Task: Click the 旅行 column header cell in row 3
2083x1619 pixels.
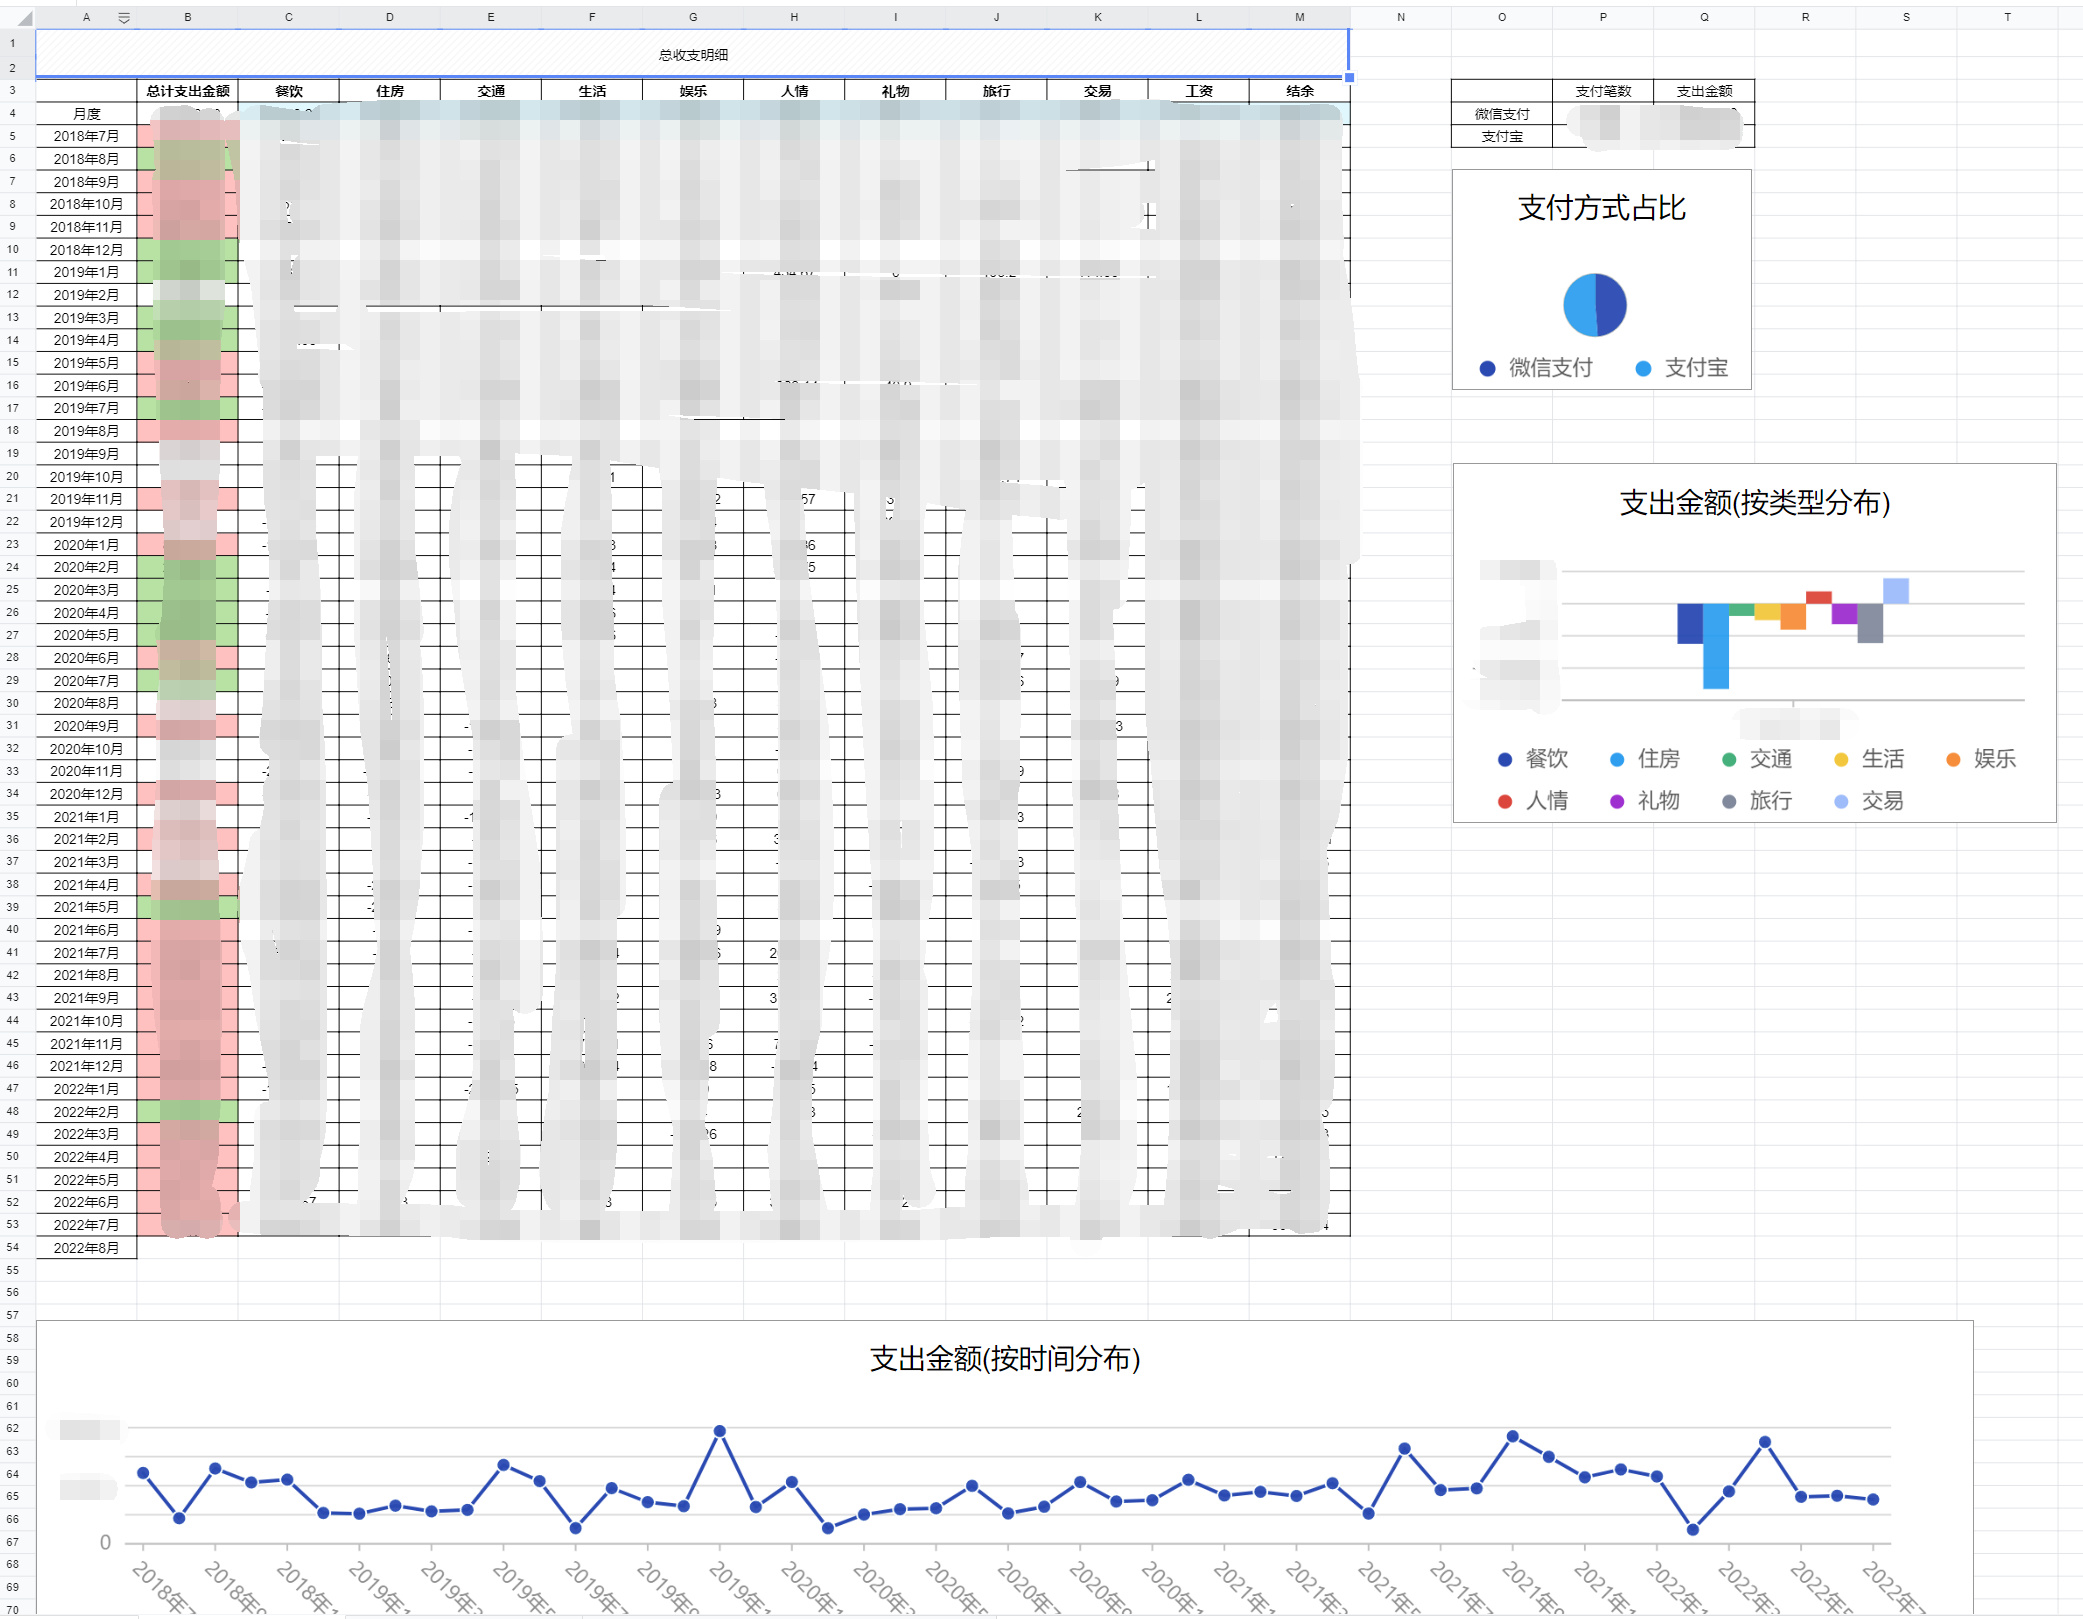Action: click(996, 91)
